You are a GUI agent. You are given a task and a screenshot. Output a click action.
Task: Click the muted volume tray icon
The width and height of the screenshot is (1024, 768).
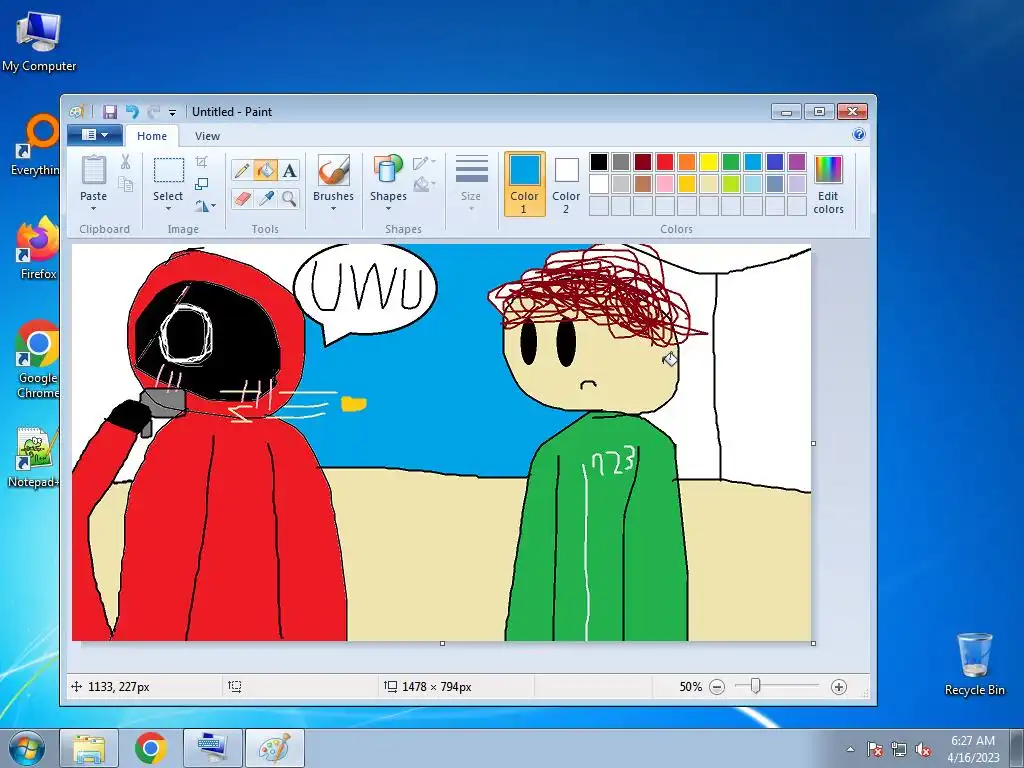[923, 750]
